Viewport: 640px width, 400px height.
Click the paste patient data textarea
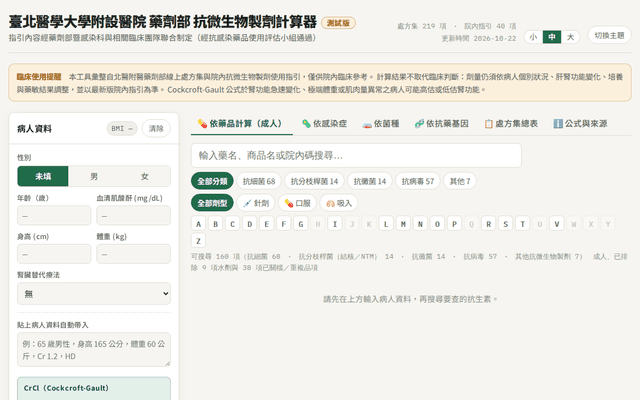point(94,349)
